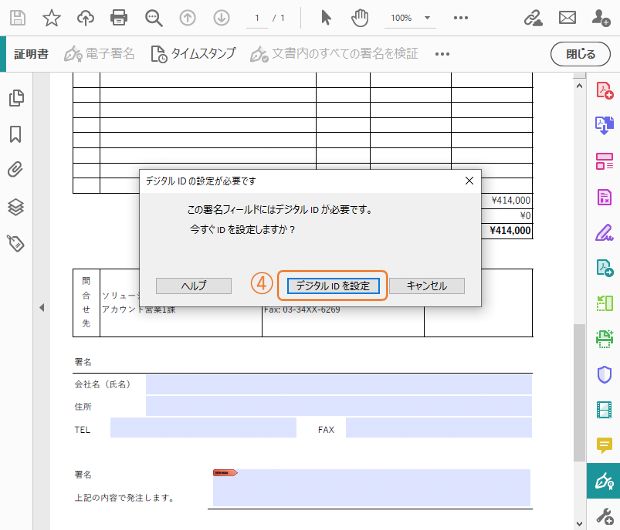Click the ¥0 value cell
The width and height of the screenshot is (620, 530).
point(525,216)
